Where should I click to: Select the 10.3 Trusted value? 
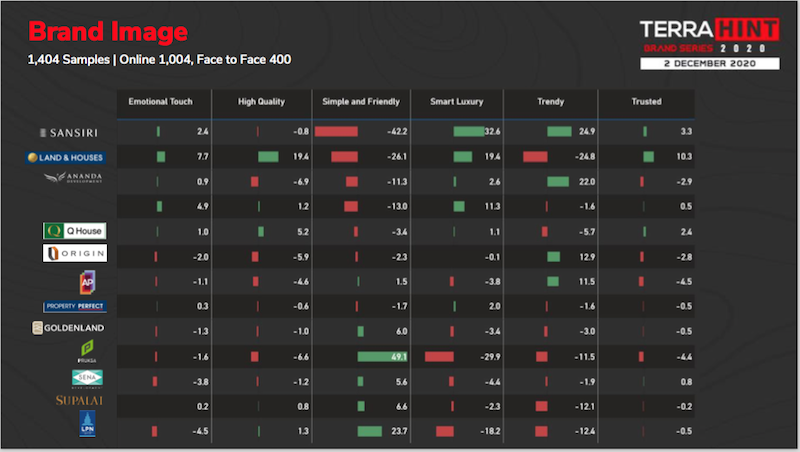tap(684, 157)
